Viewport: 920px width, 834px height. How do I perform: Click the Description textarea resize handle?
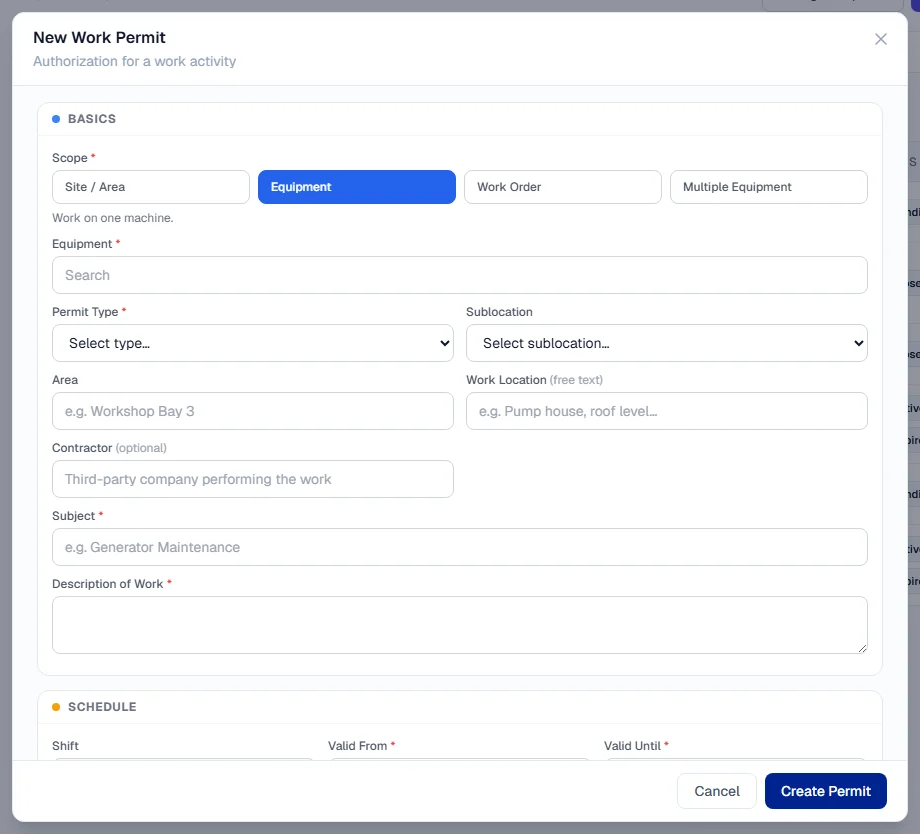[x=862, y=648]
